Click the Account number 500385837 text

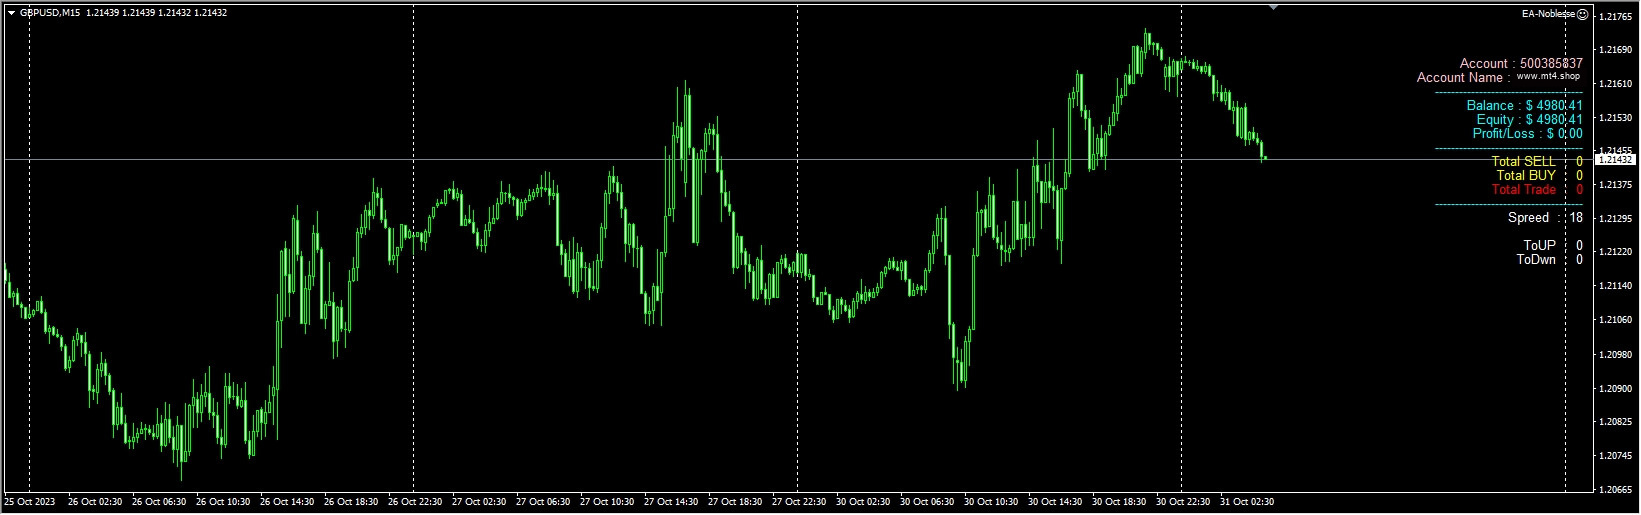pyautogui.click(x=1521, y=63)
